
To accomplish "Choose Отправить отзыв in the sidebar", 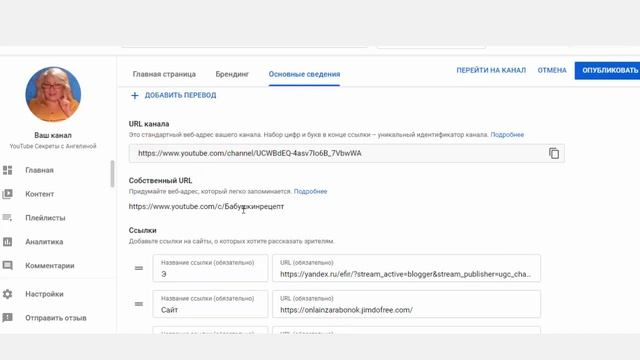I will tap(56, 318).
